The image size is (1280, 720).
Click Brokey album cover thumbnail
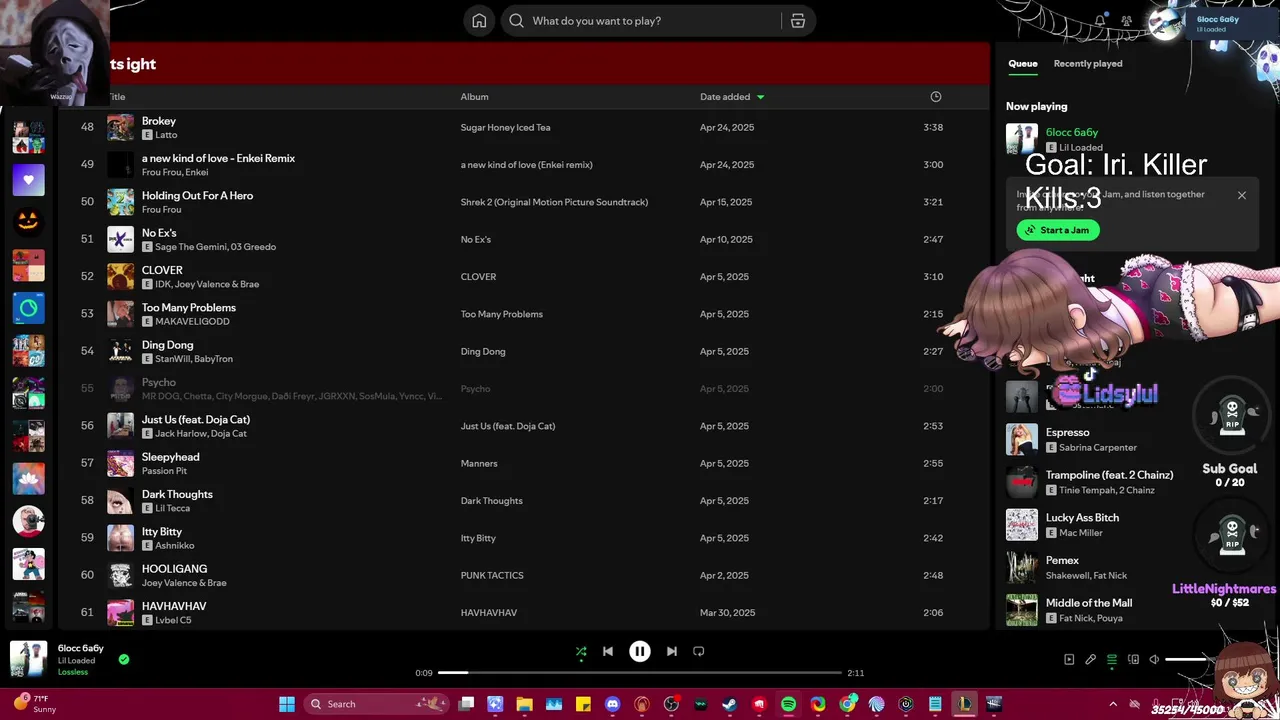(x=120, y=128)
